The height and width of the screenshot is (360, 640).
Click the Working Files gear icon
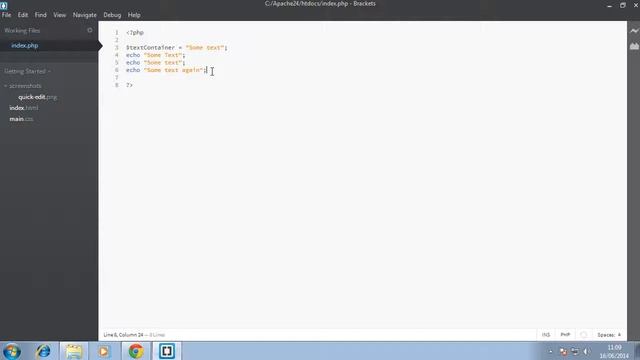[90, 30]
